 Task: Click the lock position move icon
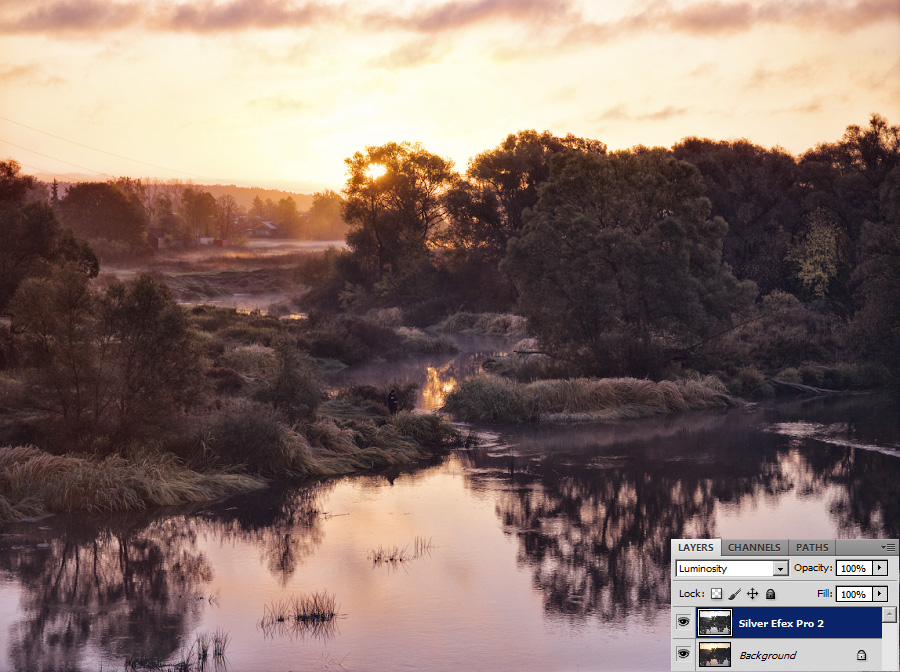pyautogui.click(x=752, y=594)
